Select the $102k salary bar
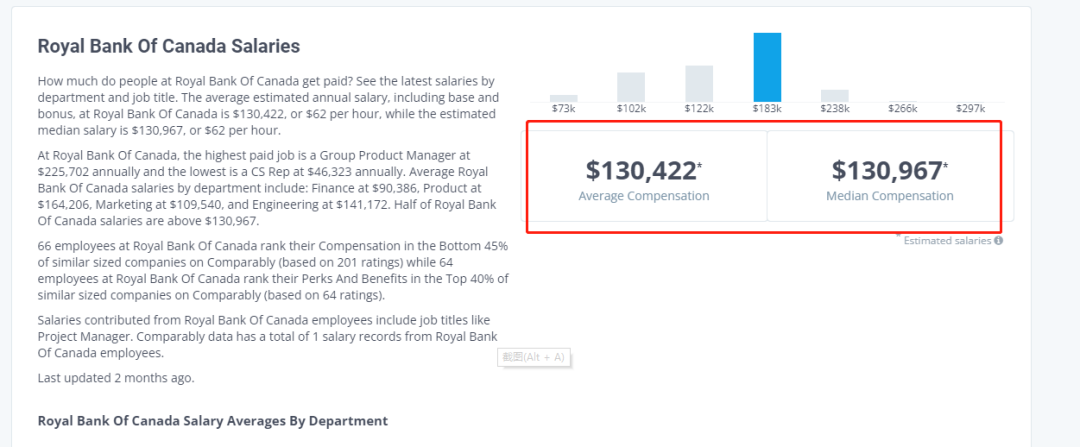Image resolution: width=1080 pixels, height=447 pixels. [631, 87]
